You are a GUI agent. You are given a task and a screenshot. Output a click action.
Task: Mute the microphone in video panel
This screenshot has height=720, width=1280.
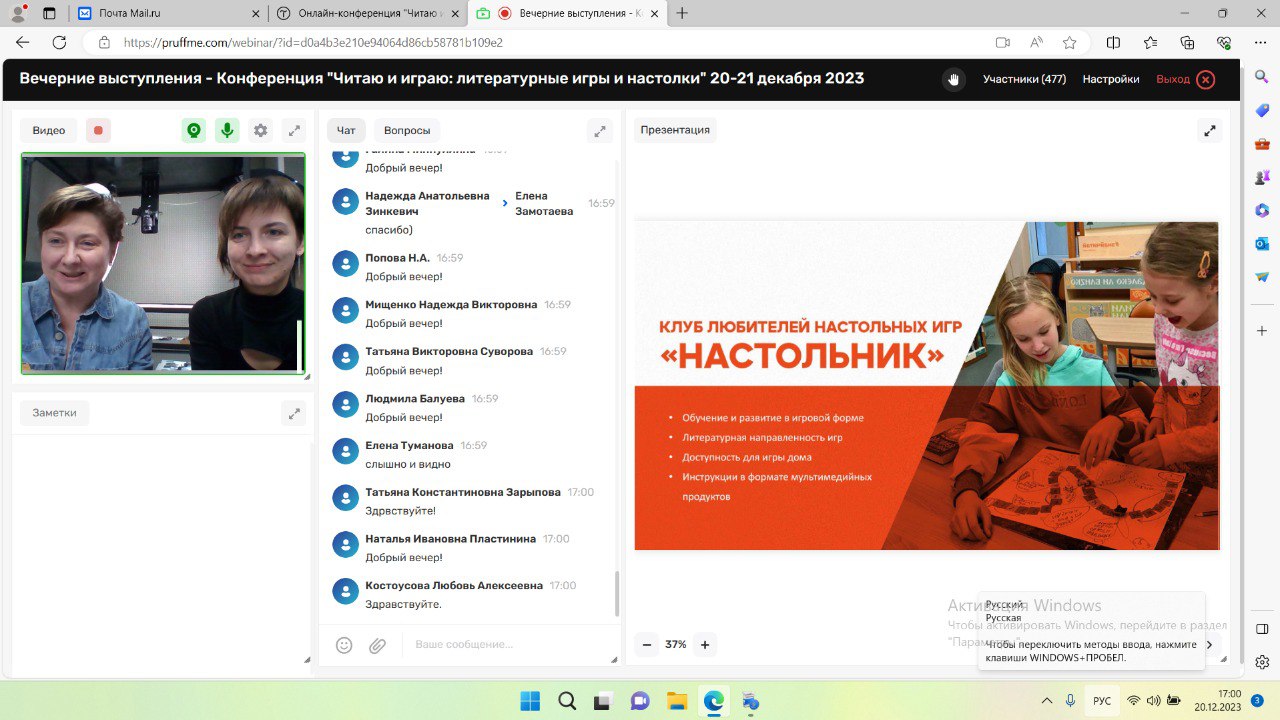(x=227, y=130)
